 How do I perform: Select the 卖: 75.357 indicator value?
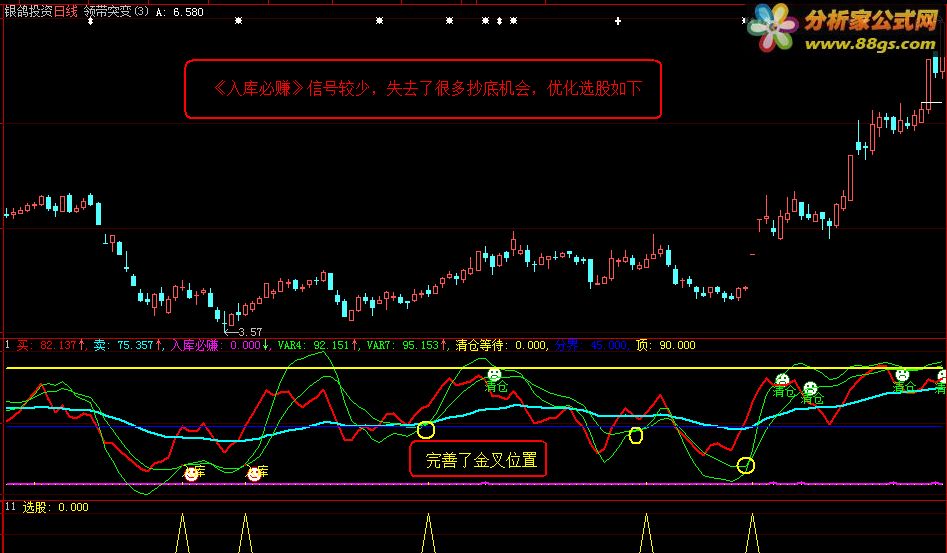point(127,345)
